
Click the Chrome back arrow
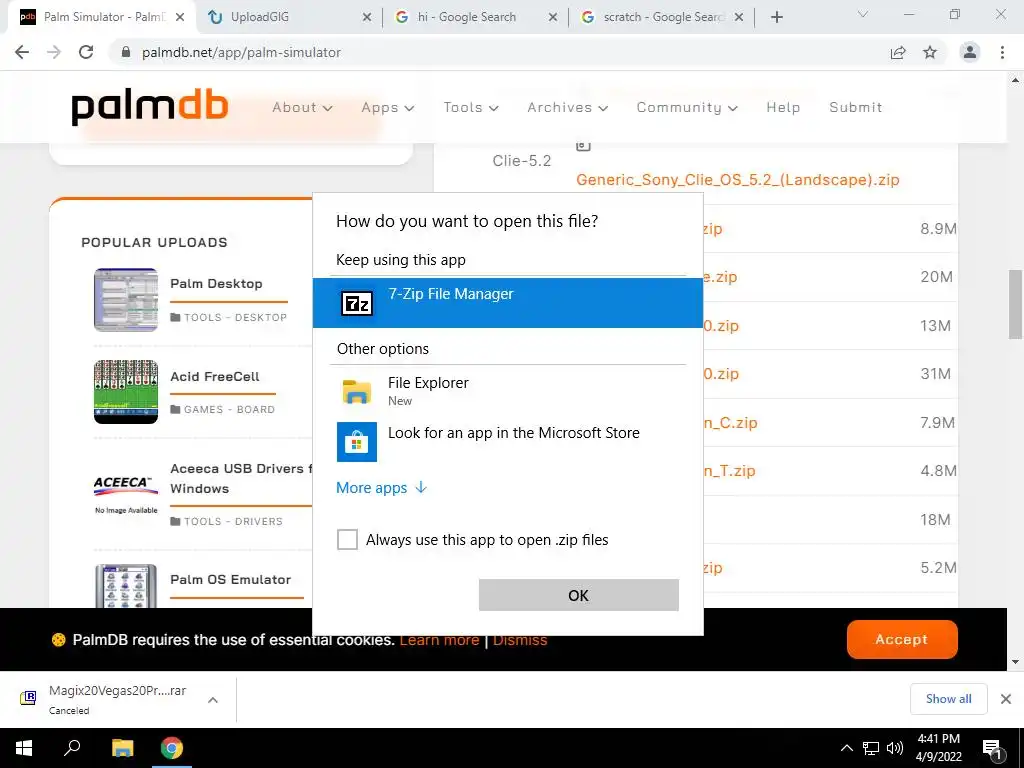(x=22, y=52)
